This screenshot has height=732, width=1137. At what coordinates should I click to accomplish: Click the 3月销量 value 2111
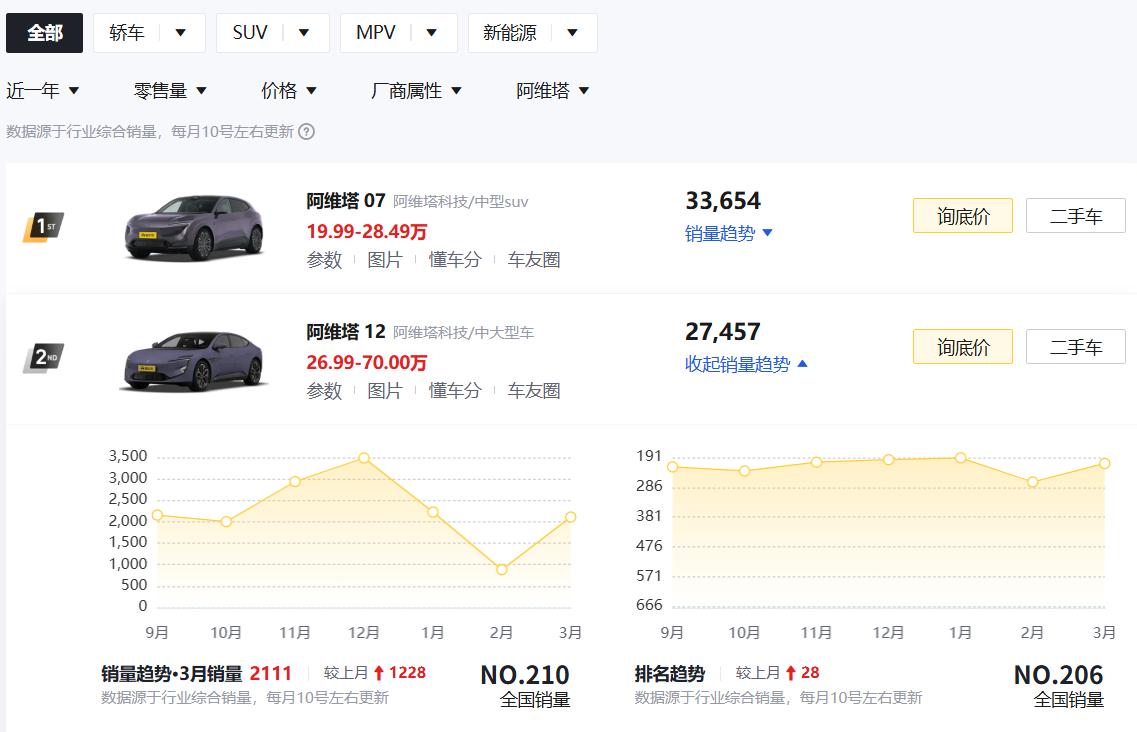(270, 673)
